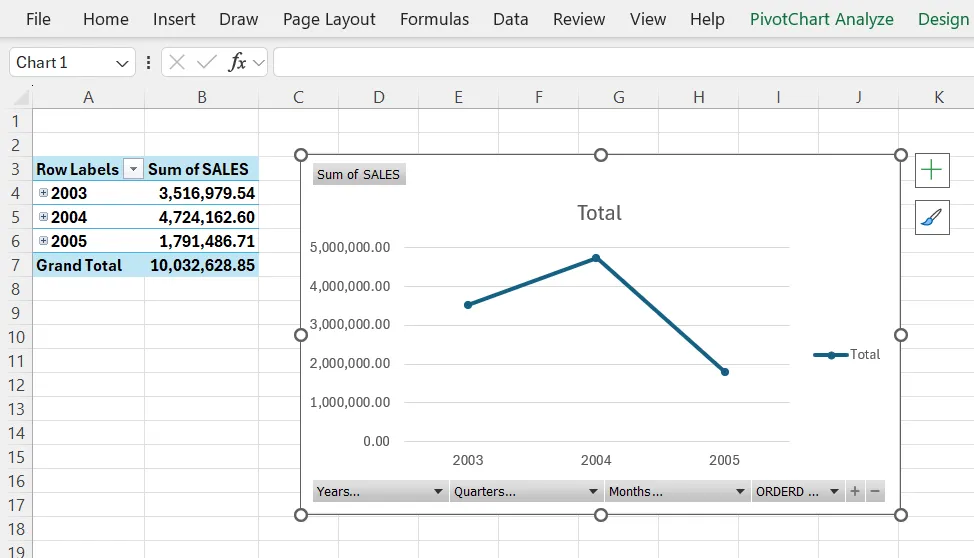Switch to the Page Layout tab
The image size is (974, 558).
coord(329,19)
